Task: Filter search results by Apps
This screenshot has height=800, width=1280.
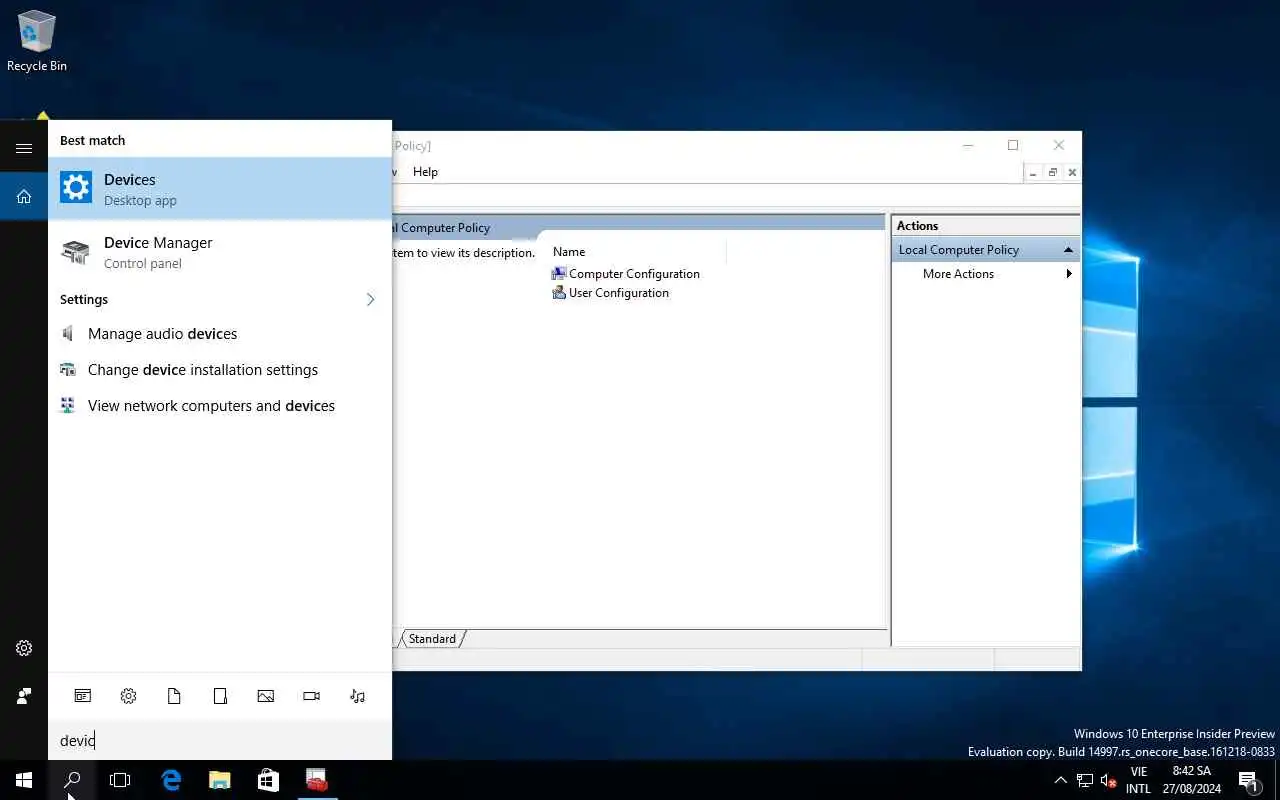Action: (83, 696)
